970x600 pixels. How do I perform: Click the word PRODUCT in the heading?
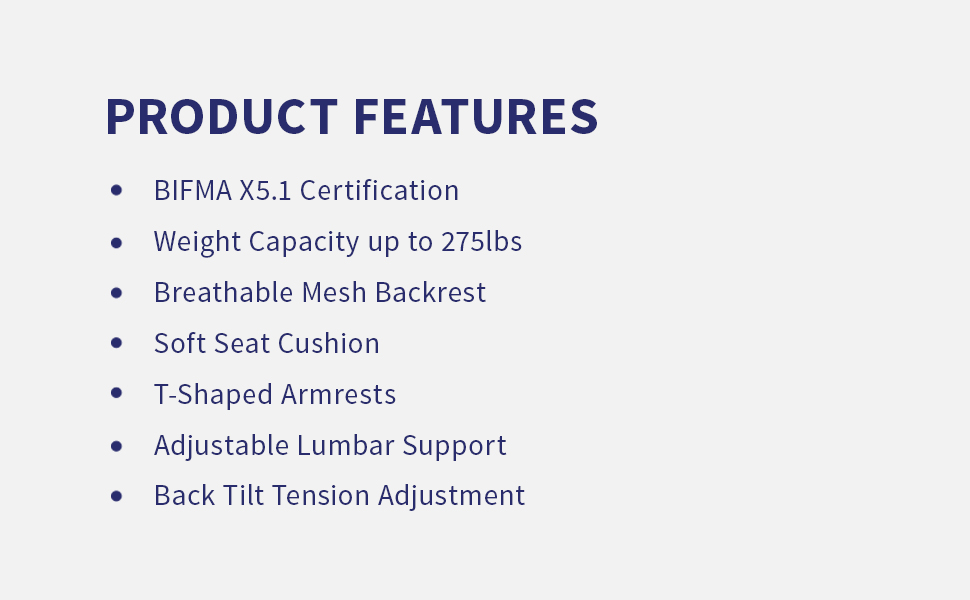click(221, 117)
